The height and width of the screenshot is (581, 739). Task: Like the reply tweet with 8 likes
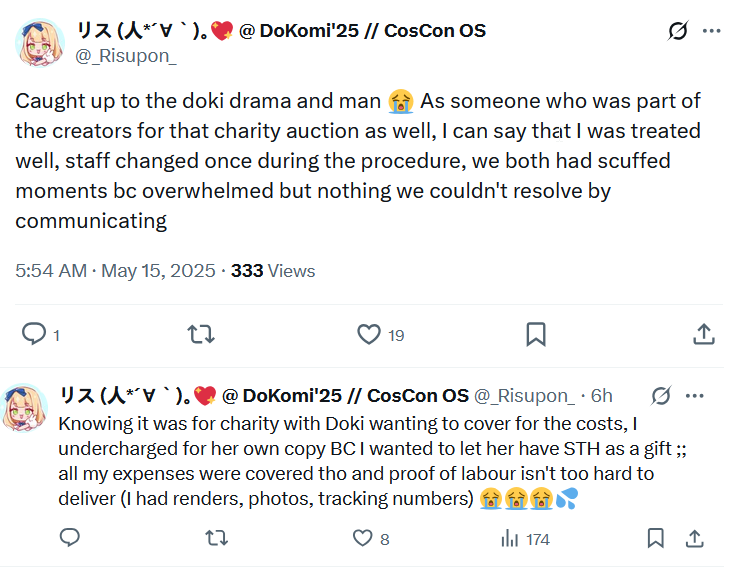(x=362, y=538)
